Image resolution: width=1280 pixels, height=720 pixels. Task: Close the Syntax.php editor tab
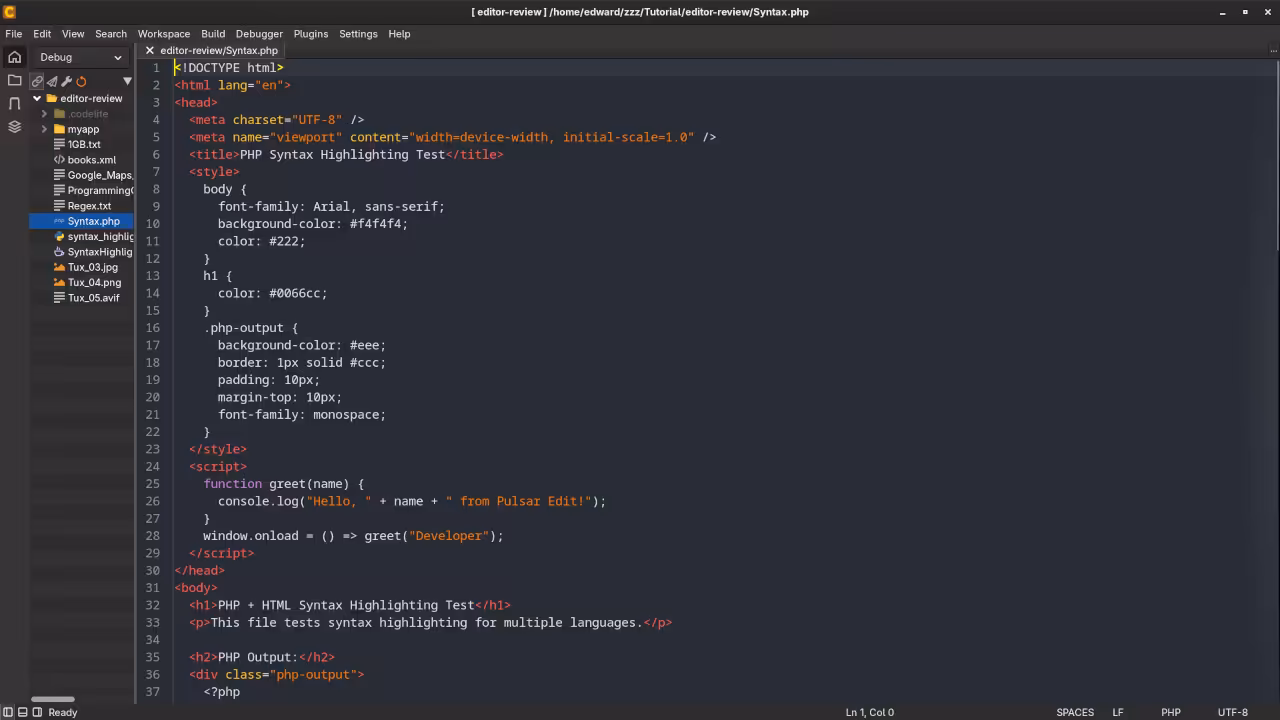[x=150, y=50]
